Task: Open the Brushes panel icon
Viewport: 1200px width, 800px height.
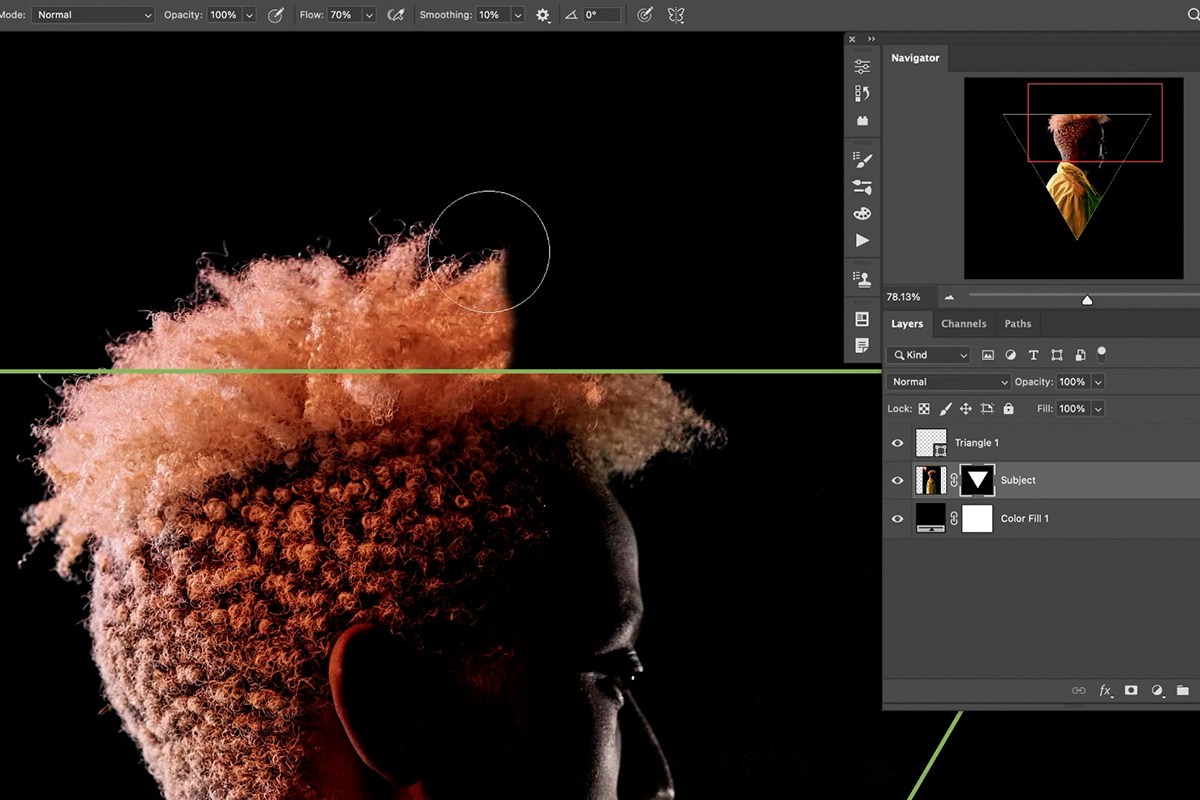Action: click(x=862, y=186)
